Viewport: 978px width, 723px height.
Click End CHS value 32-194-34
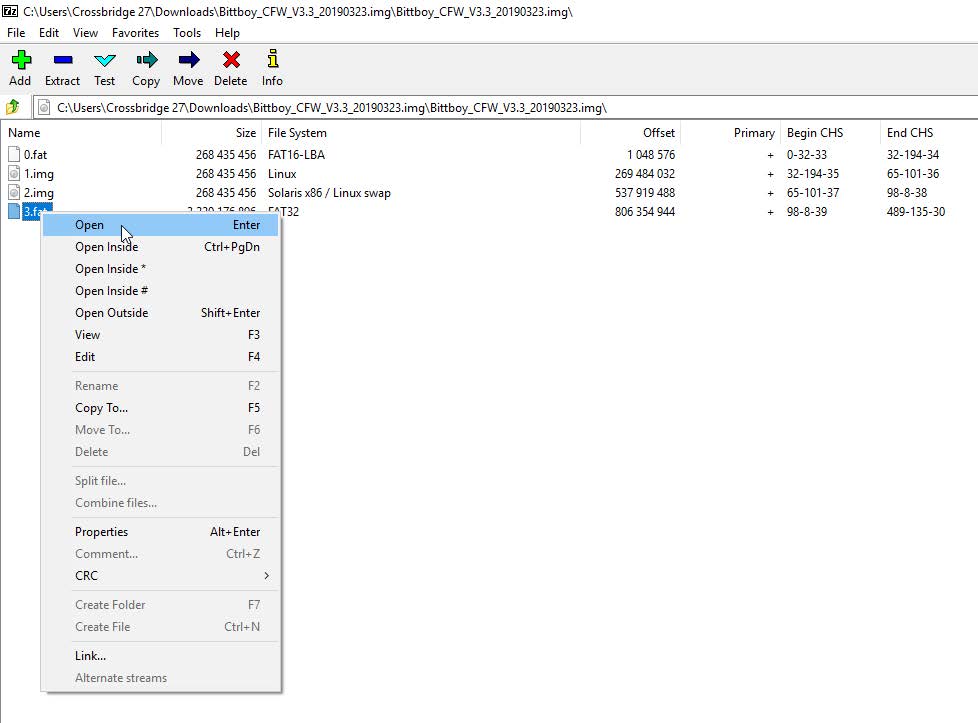(913, 155)
